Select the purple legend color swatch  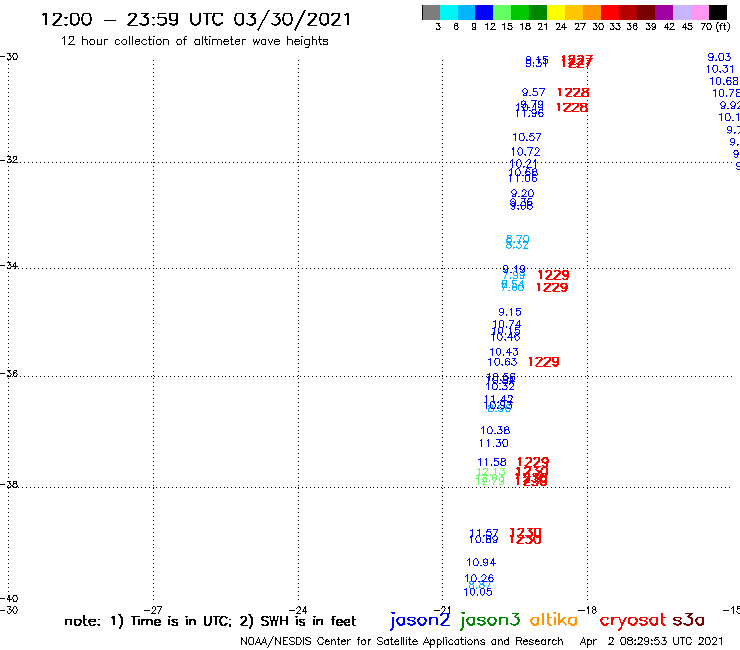tap(664, 12)
